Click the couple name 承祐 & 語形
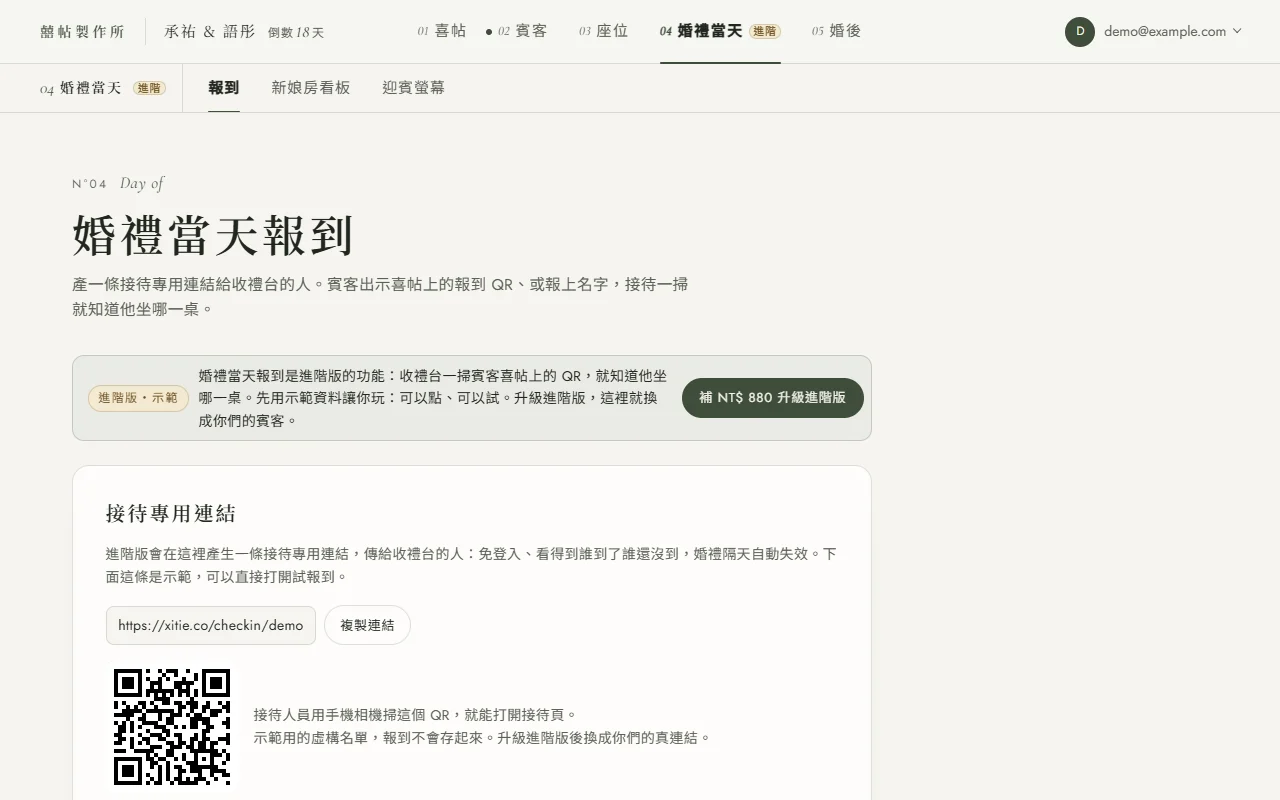Screen dimensions: 1280x800 [x=209, y=32]
